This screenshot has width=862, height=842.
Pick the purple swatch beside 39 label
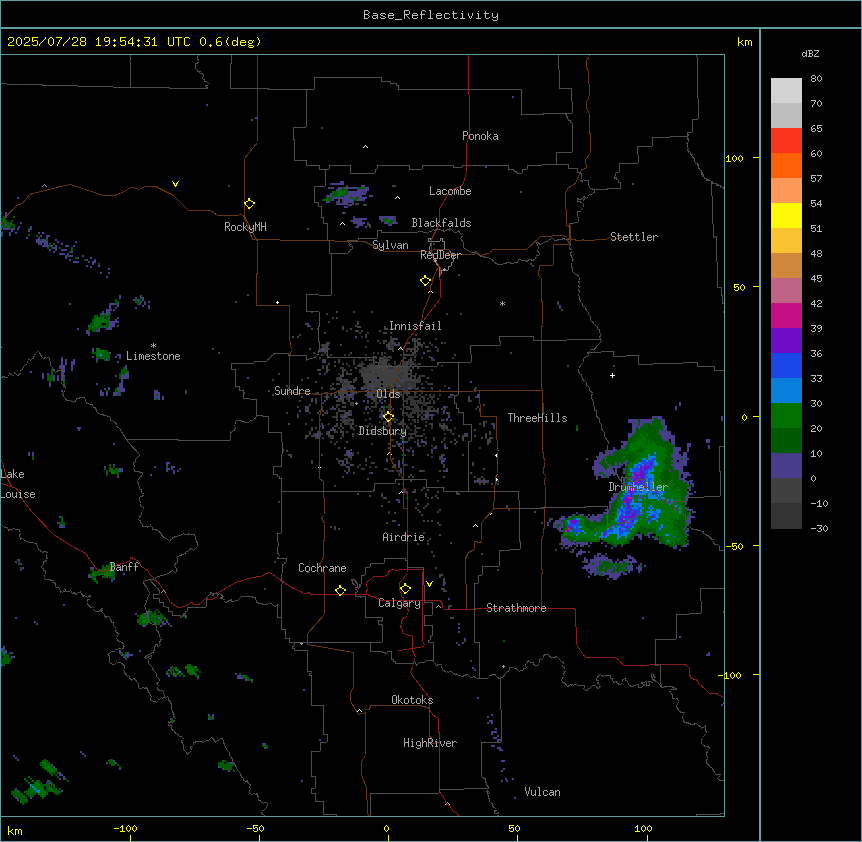point(786,340)
